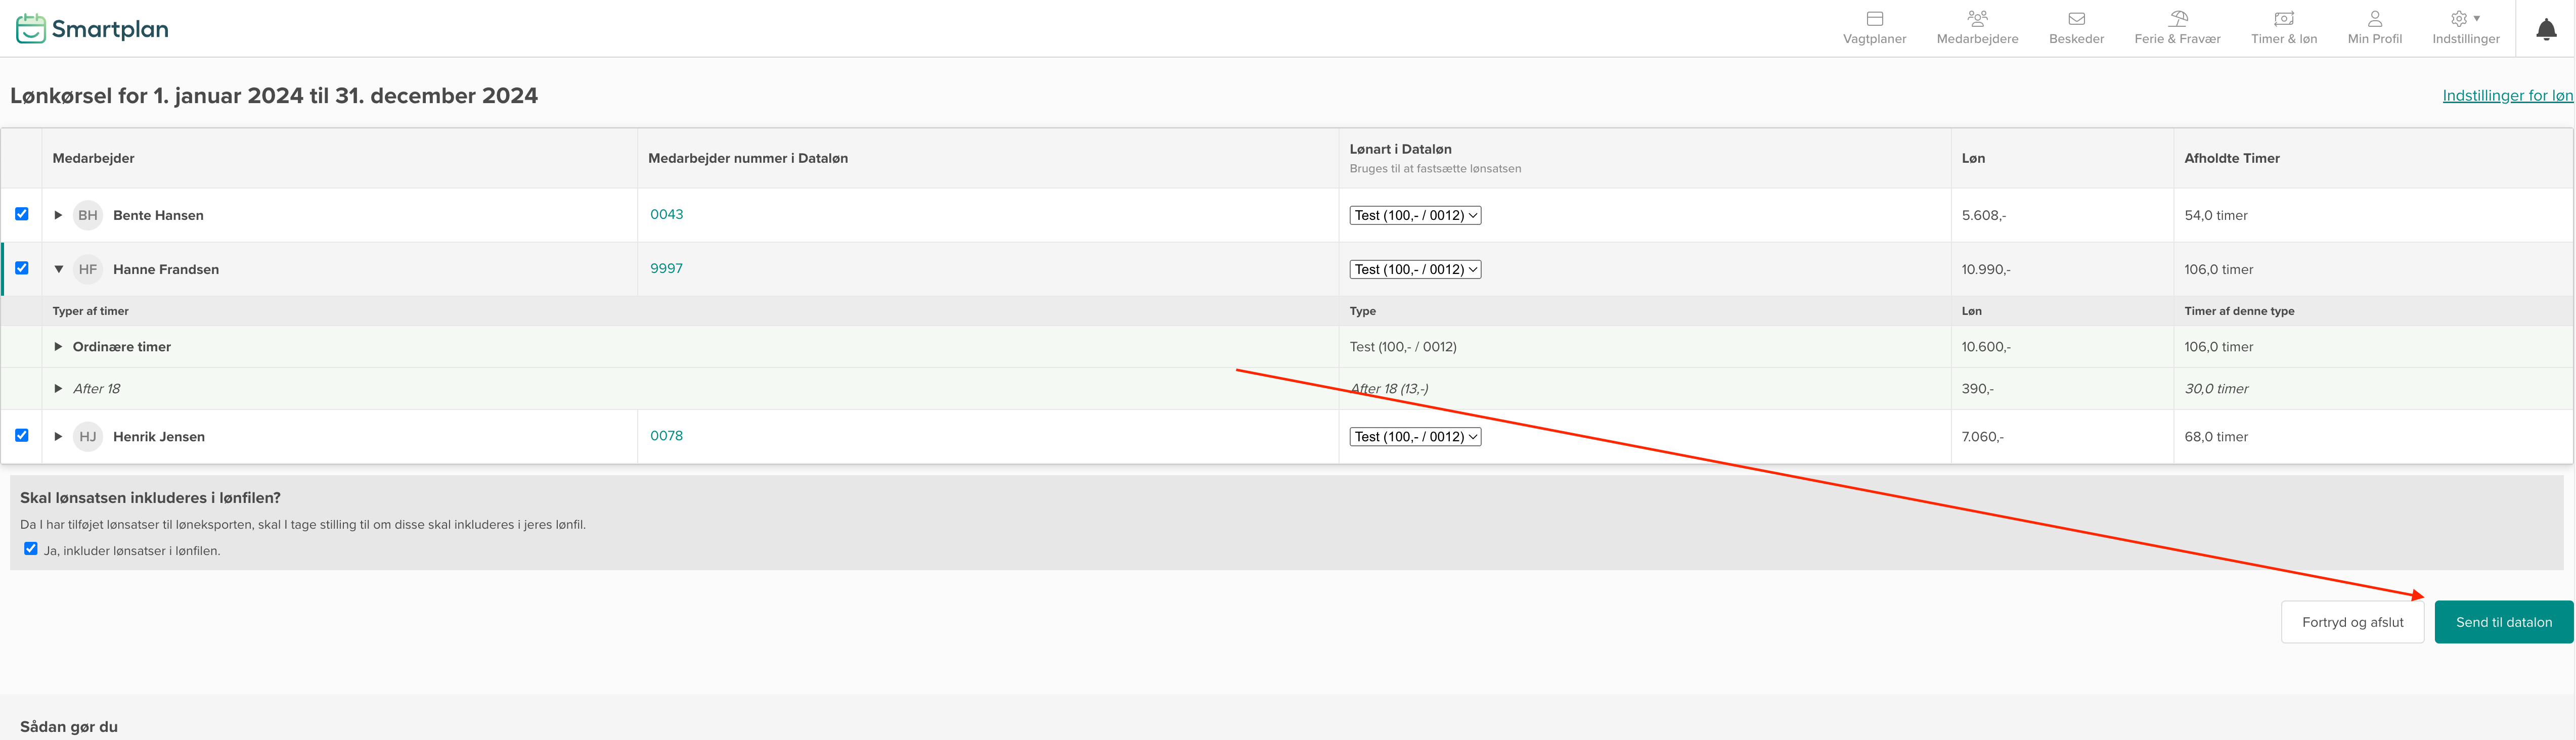Open the Beskeder envelope icon
The width and height of the screenshot is (2576, 740).
2076,19
